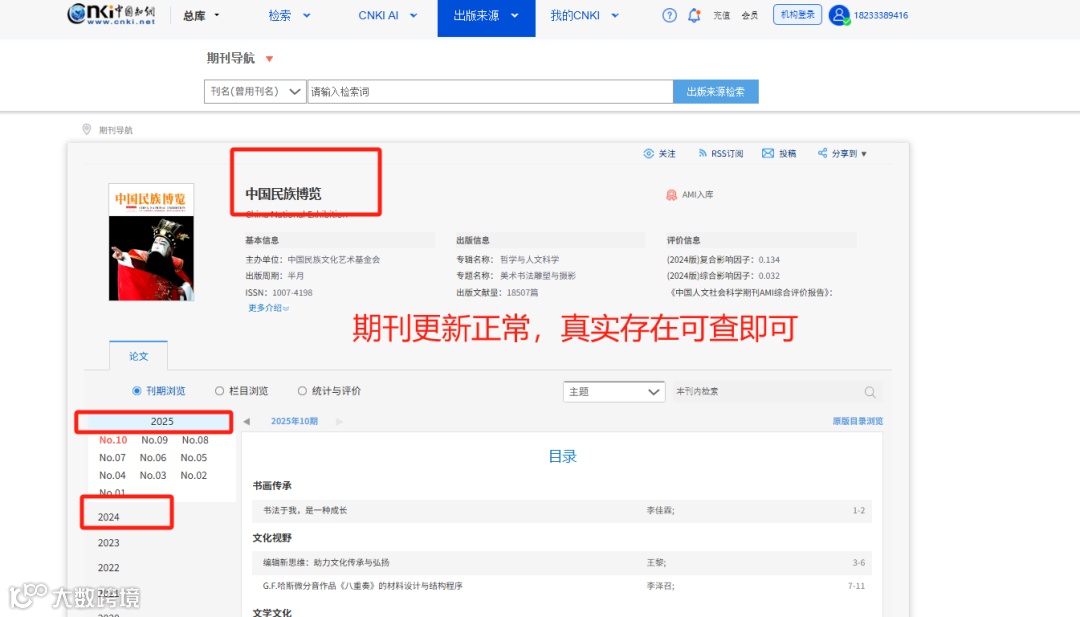Click the 关注 eye icon
Screen dimensions: 1080x617
click(x=648, y=154)
